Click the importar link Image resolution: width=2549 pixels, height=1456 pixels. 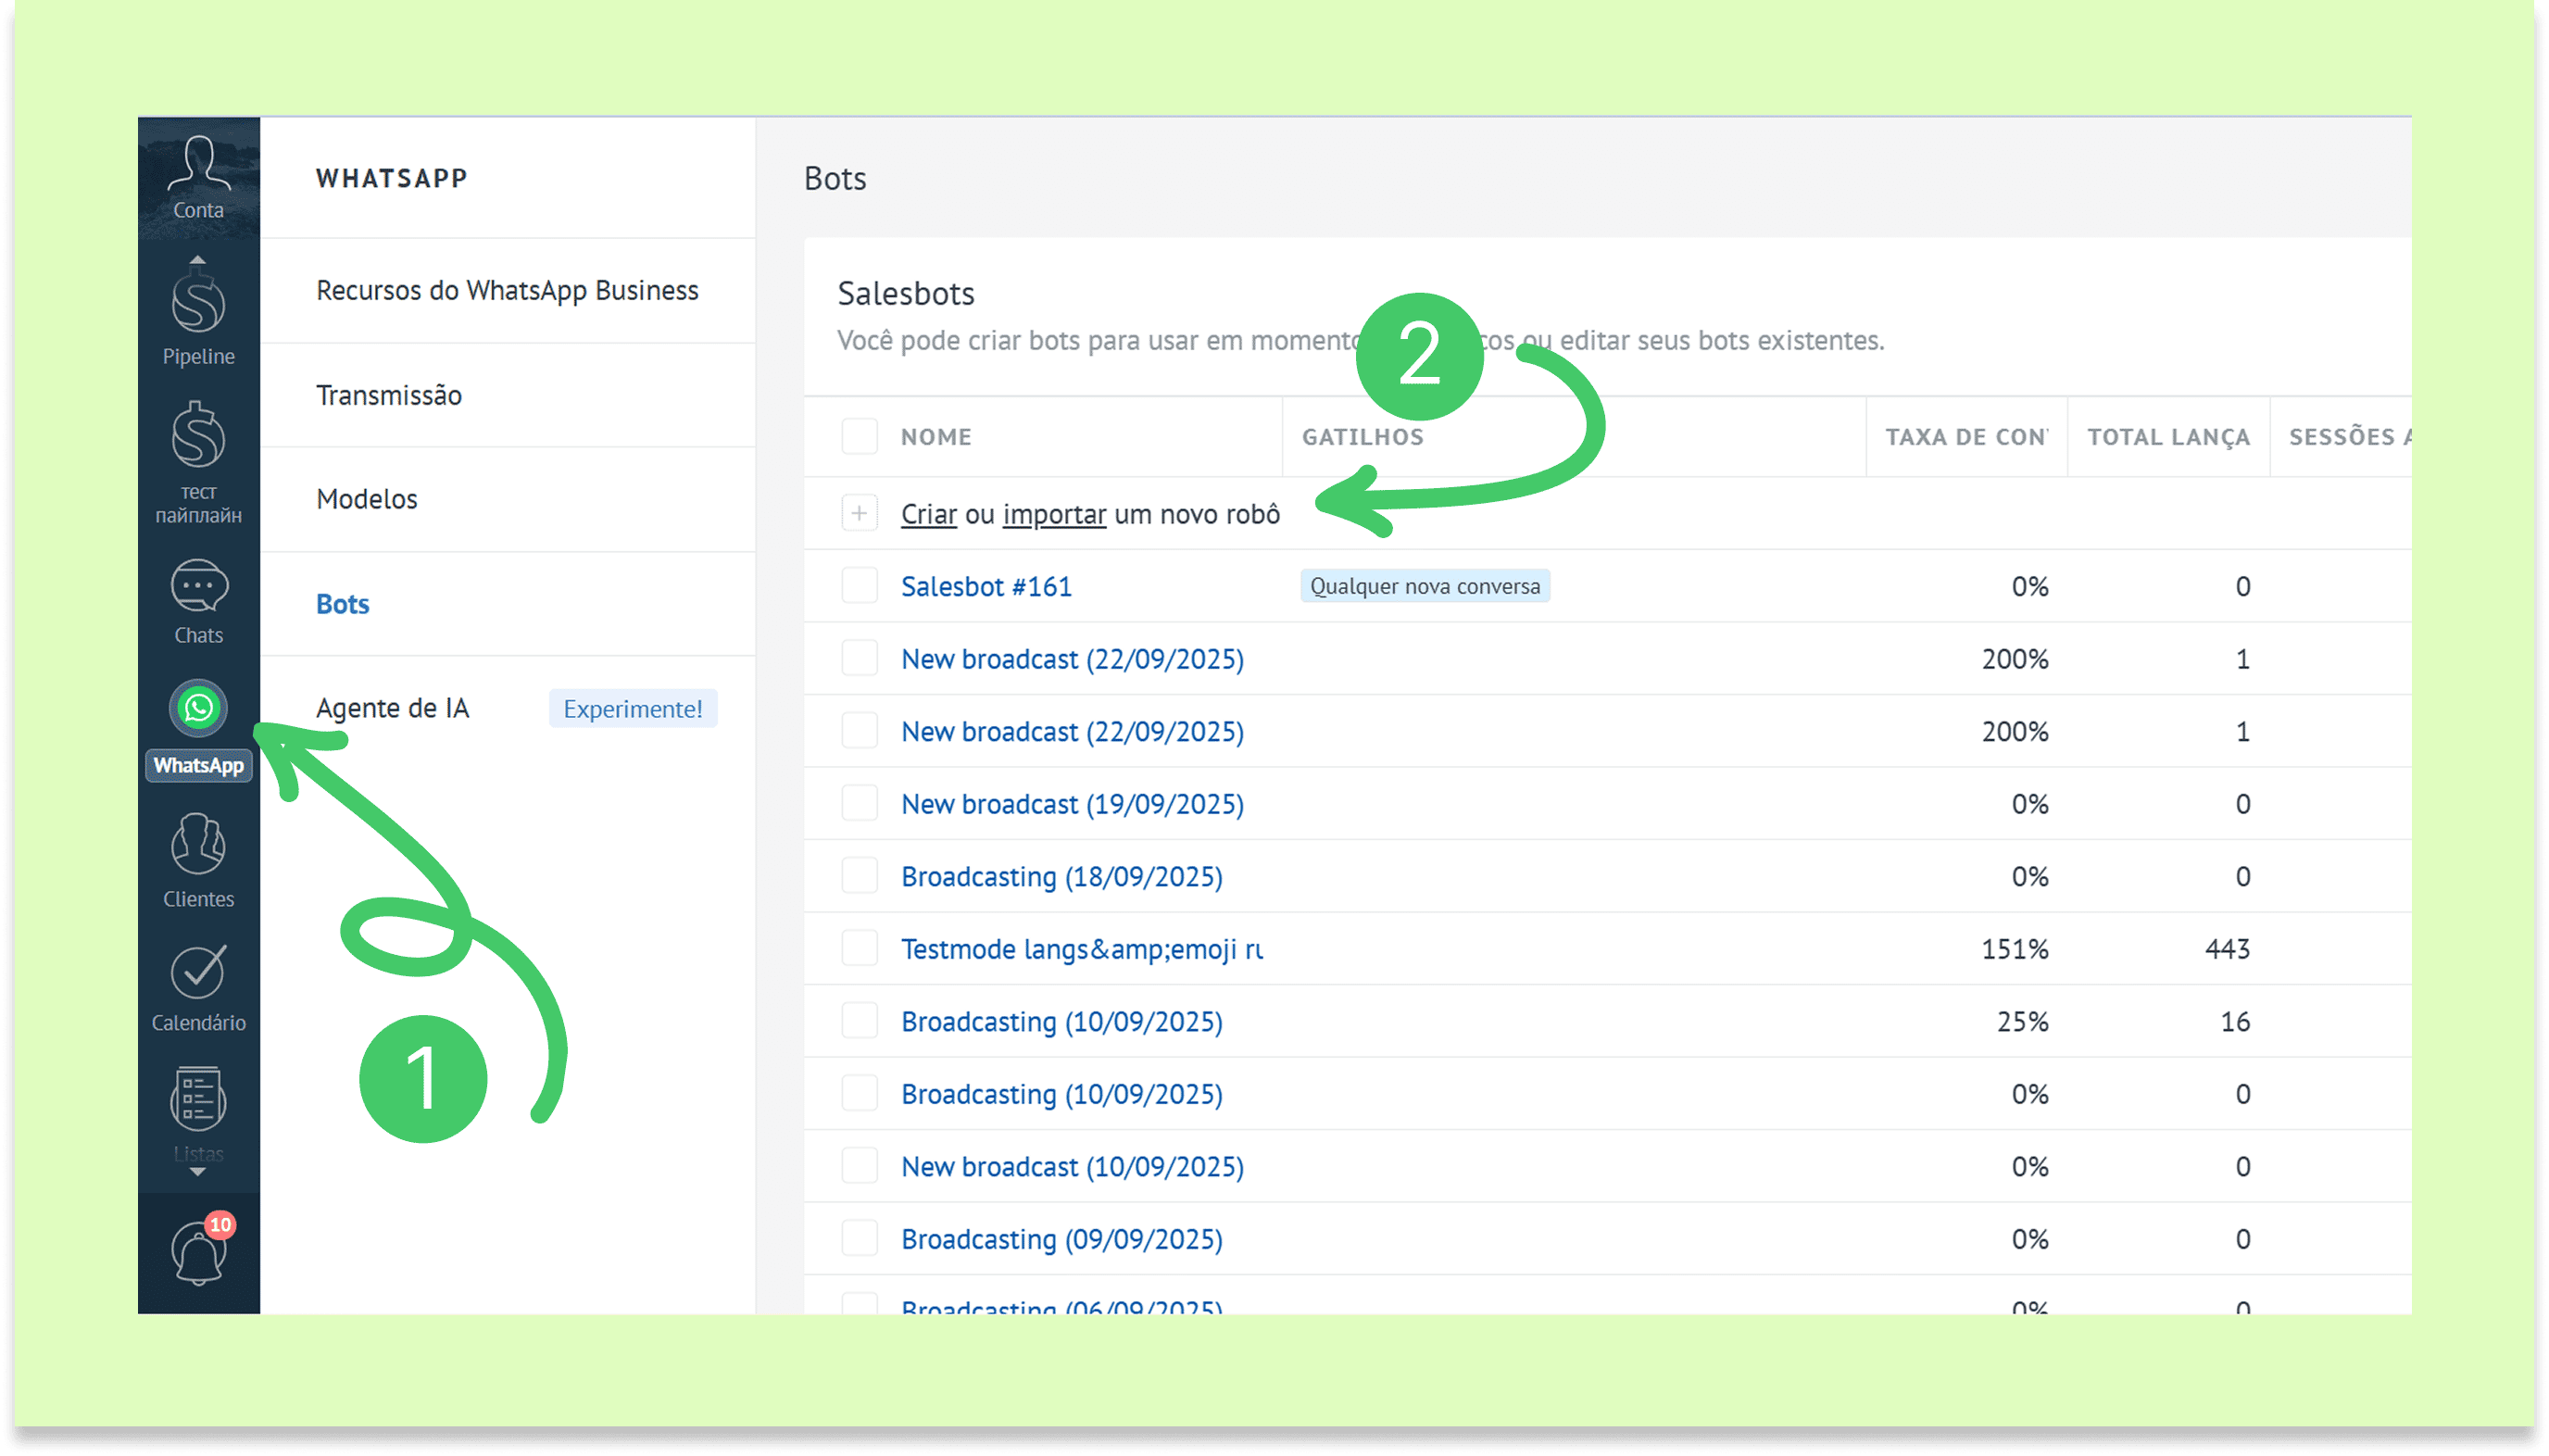[x=1054, y=514]
